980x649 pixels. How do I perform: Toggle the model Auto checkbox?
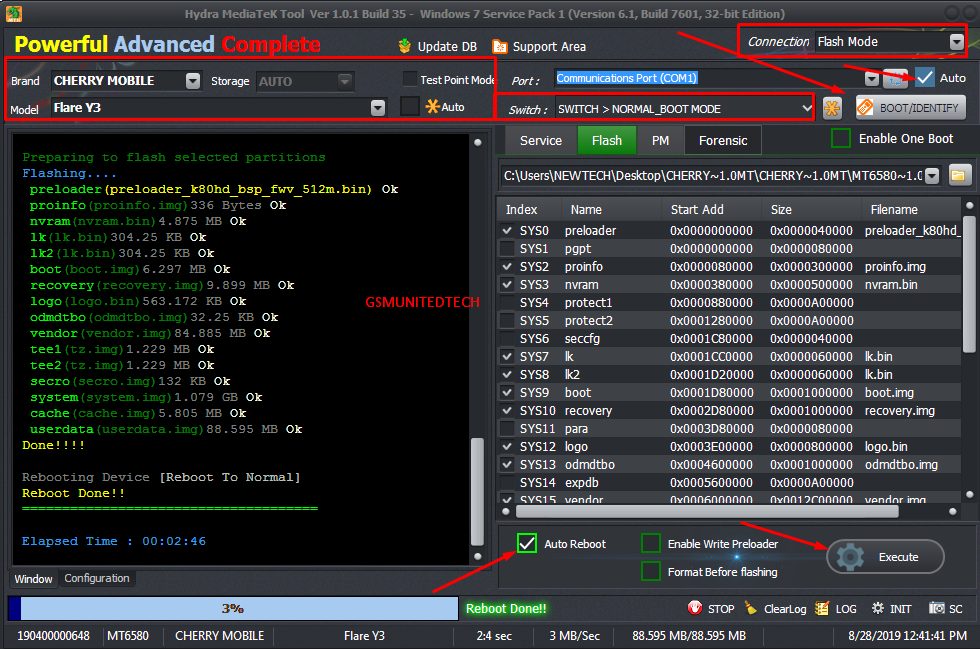[x=409, y=106]
